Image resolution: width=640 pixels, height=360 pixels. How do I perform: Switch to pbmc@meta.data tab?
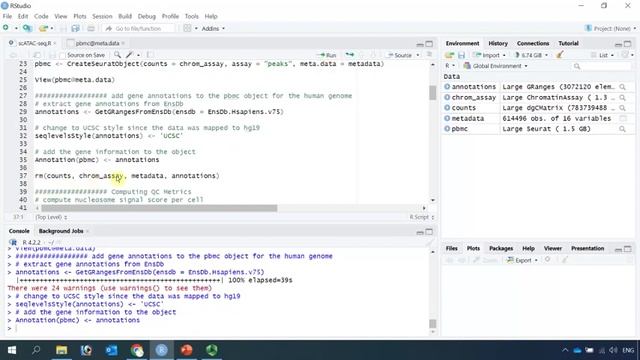pos(97,43)
